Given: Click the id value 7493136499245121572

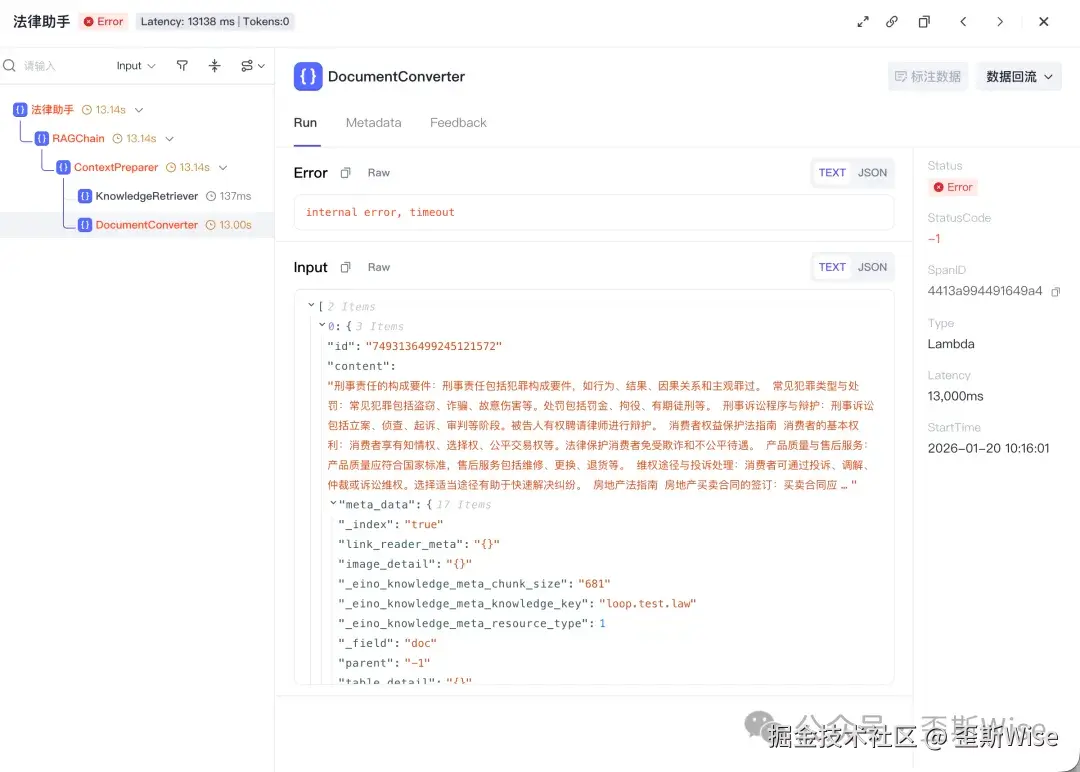Looking at the screenshot, I should click(x=433, y=346).
